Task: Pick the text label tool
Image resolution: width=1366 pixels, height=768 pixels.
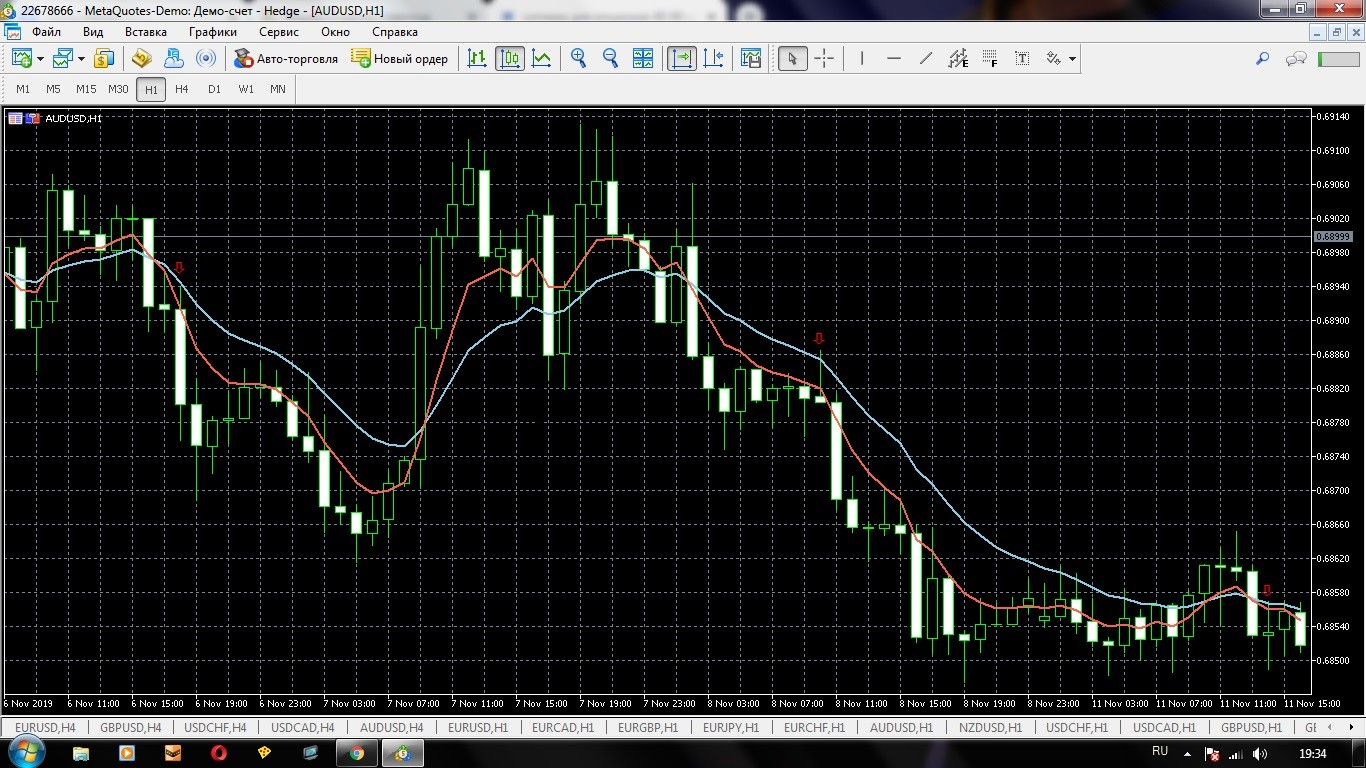Action: (x=1022, y=59)
